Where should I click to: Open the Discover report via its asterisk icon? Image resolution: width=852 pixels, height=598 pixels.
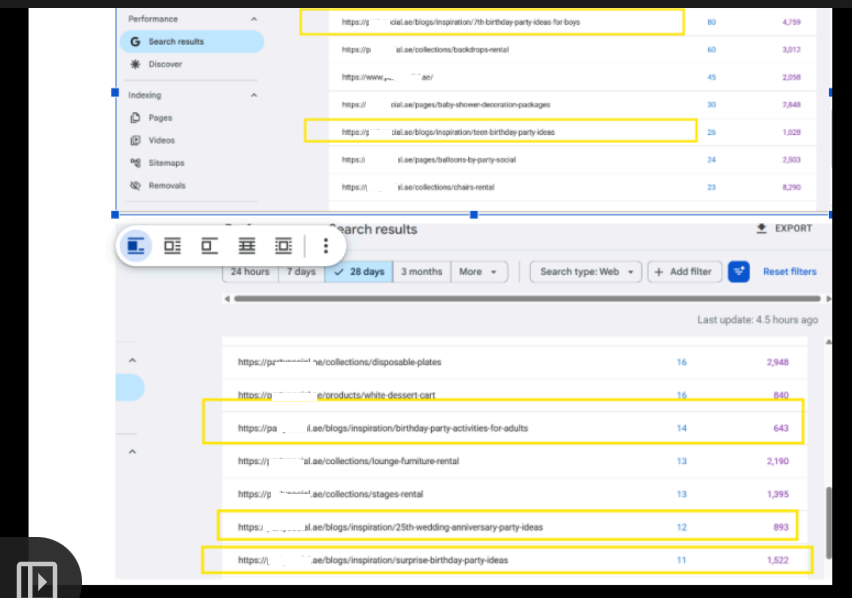pyautogui.click(x=135, y=64)
